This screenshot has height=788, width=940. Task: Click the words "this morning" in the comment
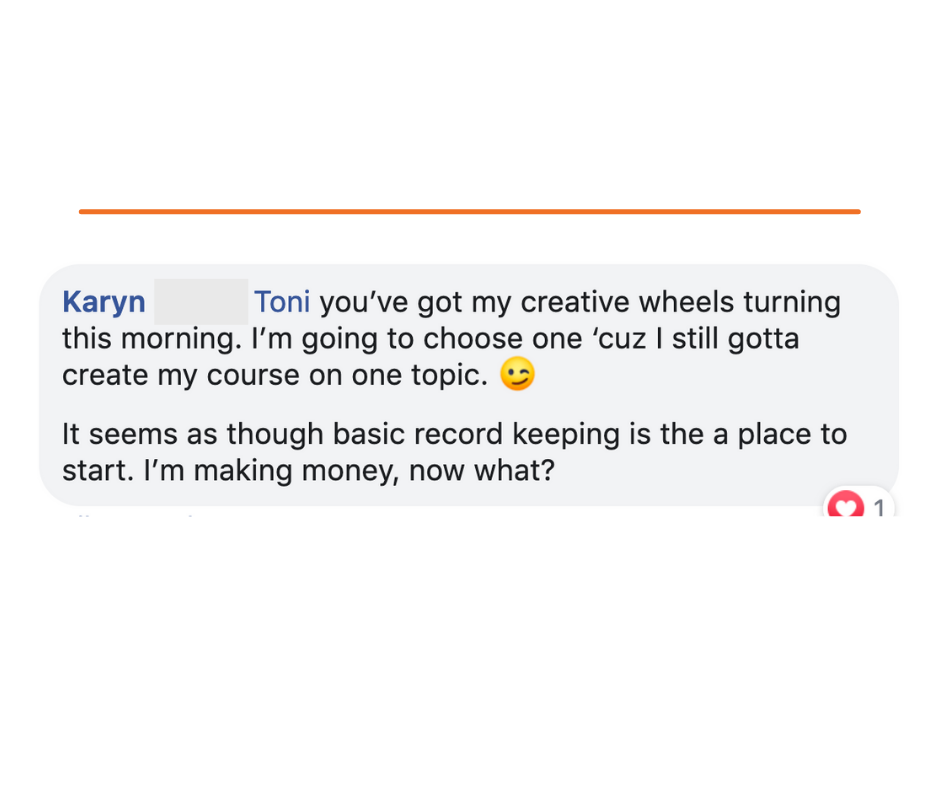coord(148,339)
